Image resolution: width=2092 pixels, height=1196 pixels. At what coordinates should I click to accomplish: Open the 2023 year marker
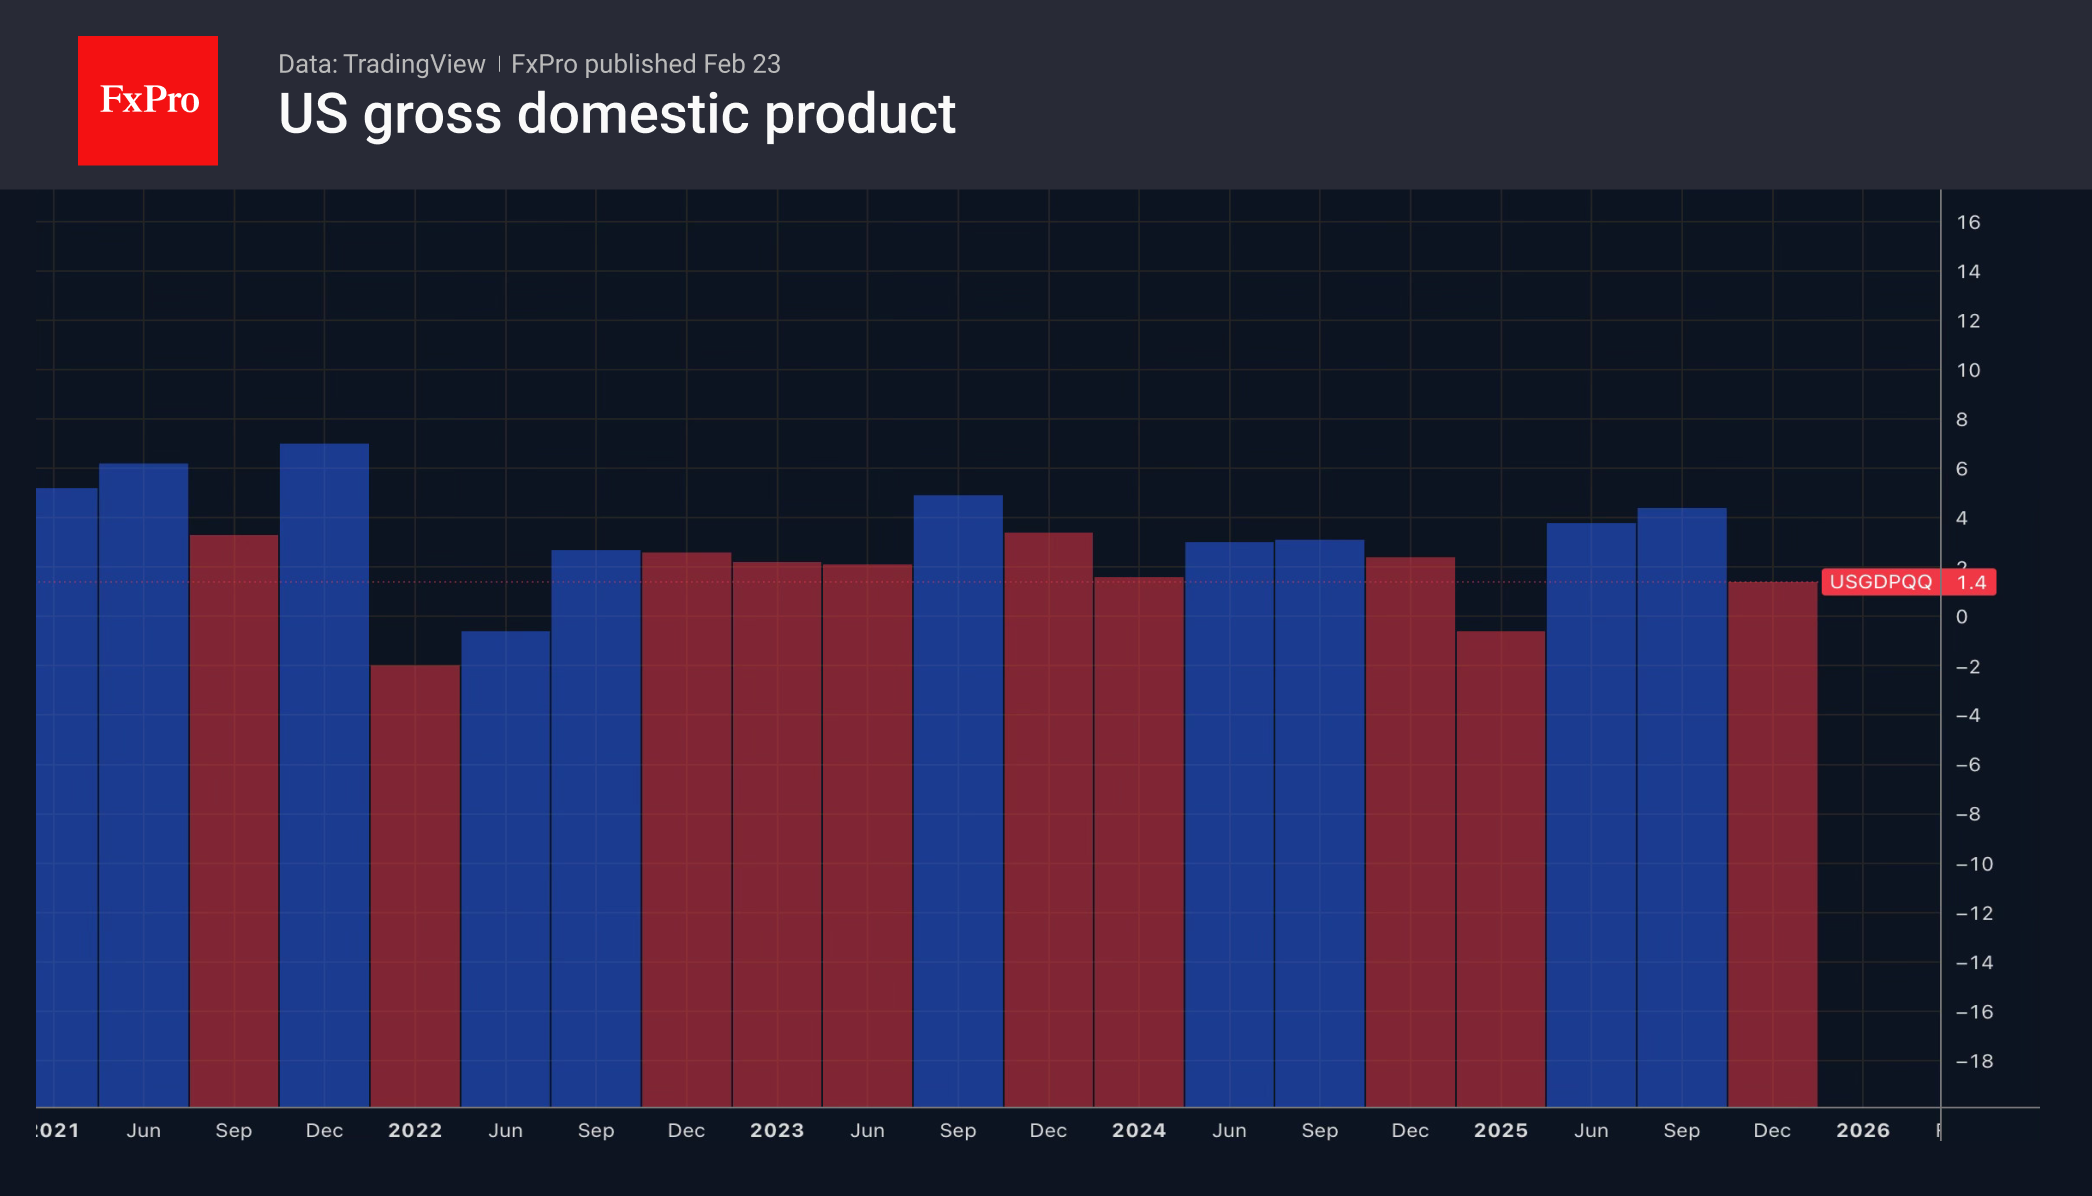777,1130
